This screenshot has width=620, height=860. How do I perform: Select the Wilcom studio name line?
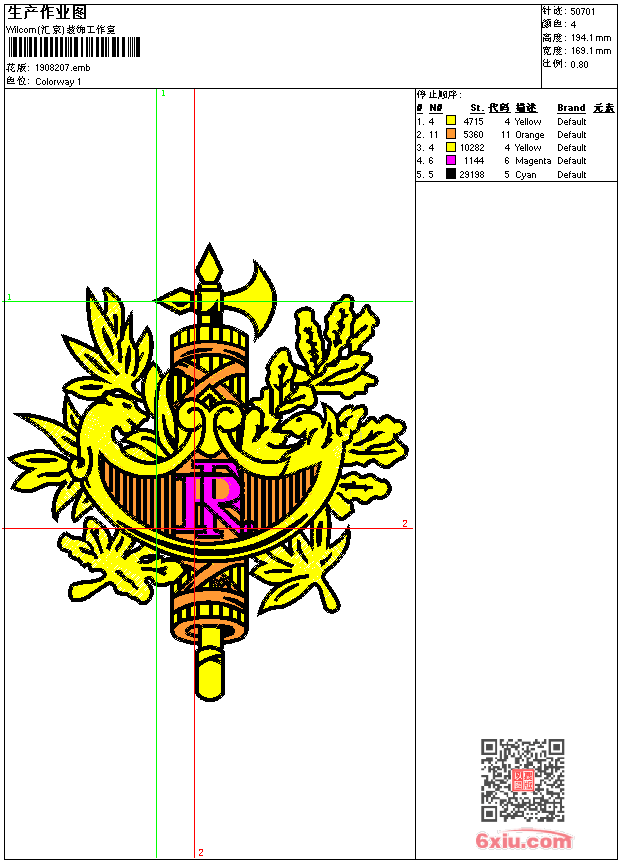(61, 30)
